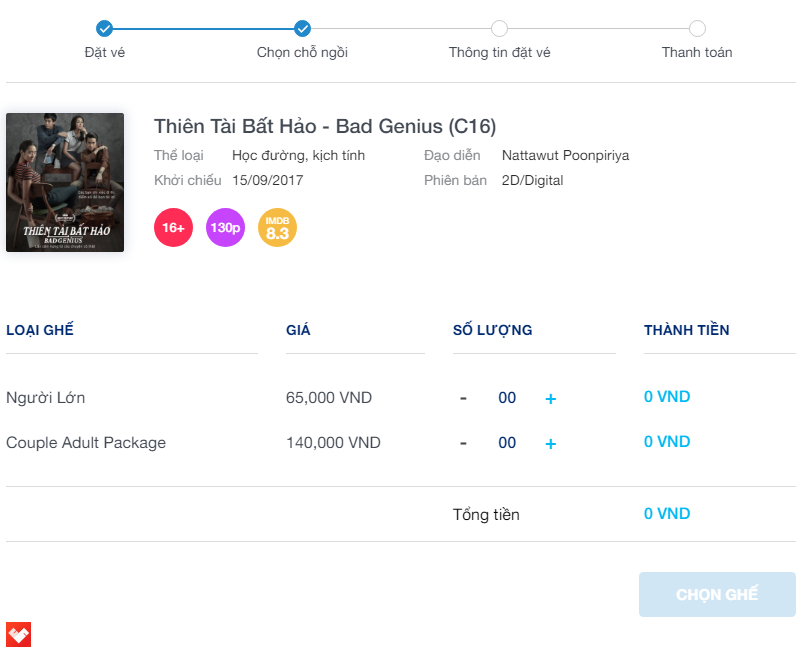809x651 pixels.
Task: Click the IMDB 8.3 rating badge
Action: coord(277,228)
